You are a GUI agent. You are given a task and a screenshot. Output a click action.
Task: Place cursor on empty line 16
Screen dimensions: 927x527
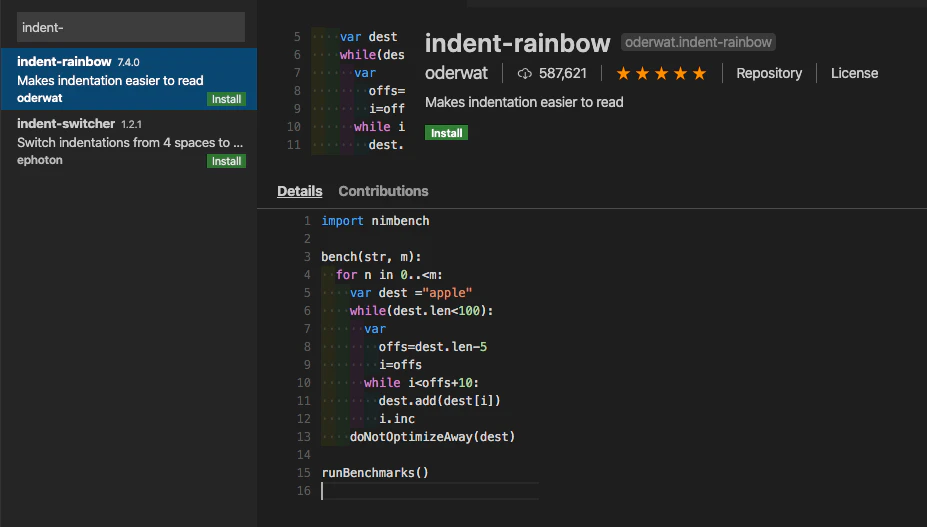click(430, 491)
